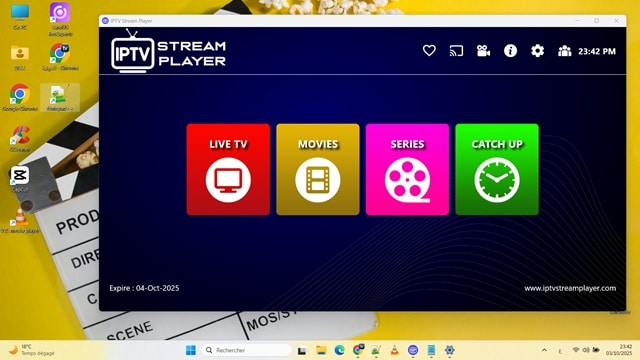This screenshot has height=360, width=640.
Task: Select the CCleaner desktop shortcut
Action: 20,139
